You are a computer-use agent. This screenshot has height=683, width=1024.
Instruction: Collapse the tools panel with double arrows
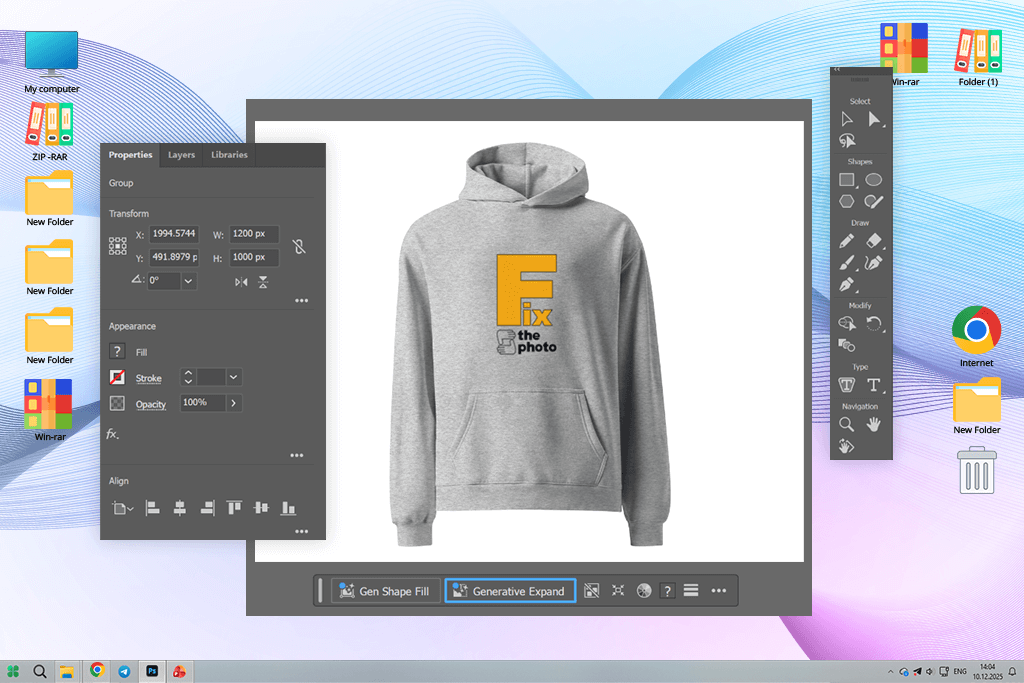pyautogui.click(x=837, y=69)
